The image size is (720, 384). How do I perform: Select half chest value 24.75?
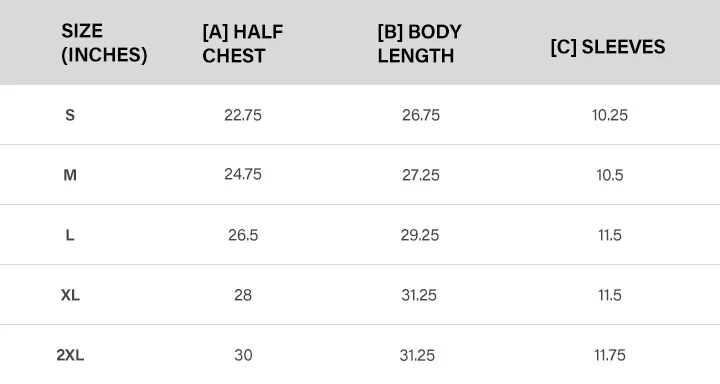click(x=243, y=174)
